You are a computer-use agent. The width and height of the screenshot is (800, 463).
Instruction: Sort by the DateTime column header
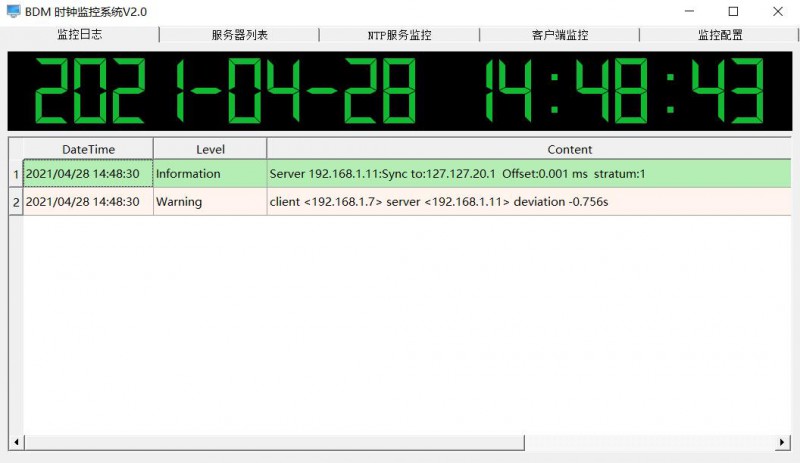click(88, 149)
